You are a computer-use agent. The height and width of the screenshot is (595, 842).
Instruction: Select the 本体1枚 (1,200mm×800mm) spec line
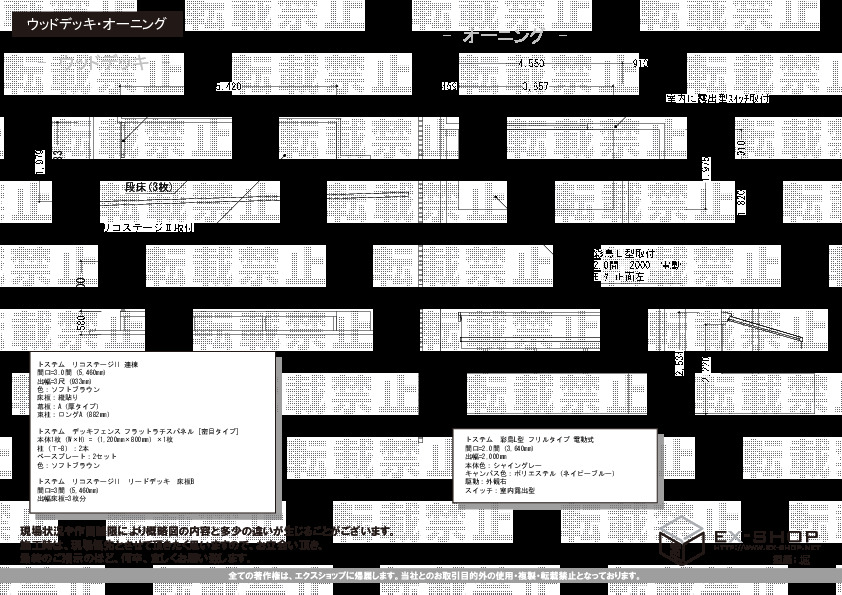point(105,440)
